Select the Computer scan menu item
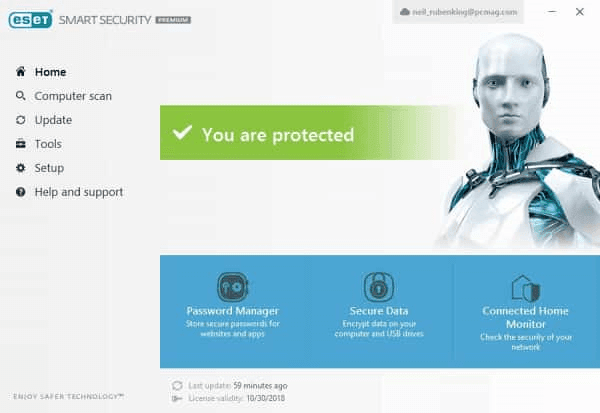The height and width of the screenshot is (413, 600). [x=73, y=96]
